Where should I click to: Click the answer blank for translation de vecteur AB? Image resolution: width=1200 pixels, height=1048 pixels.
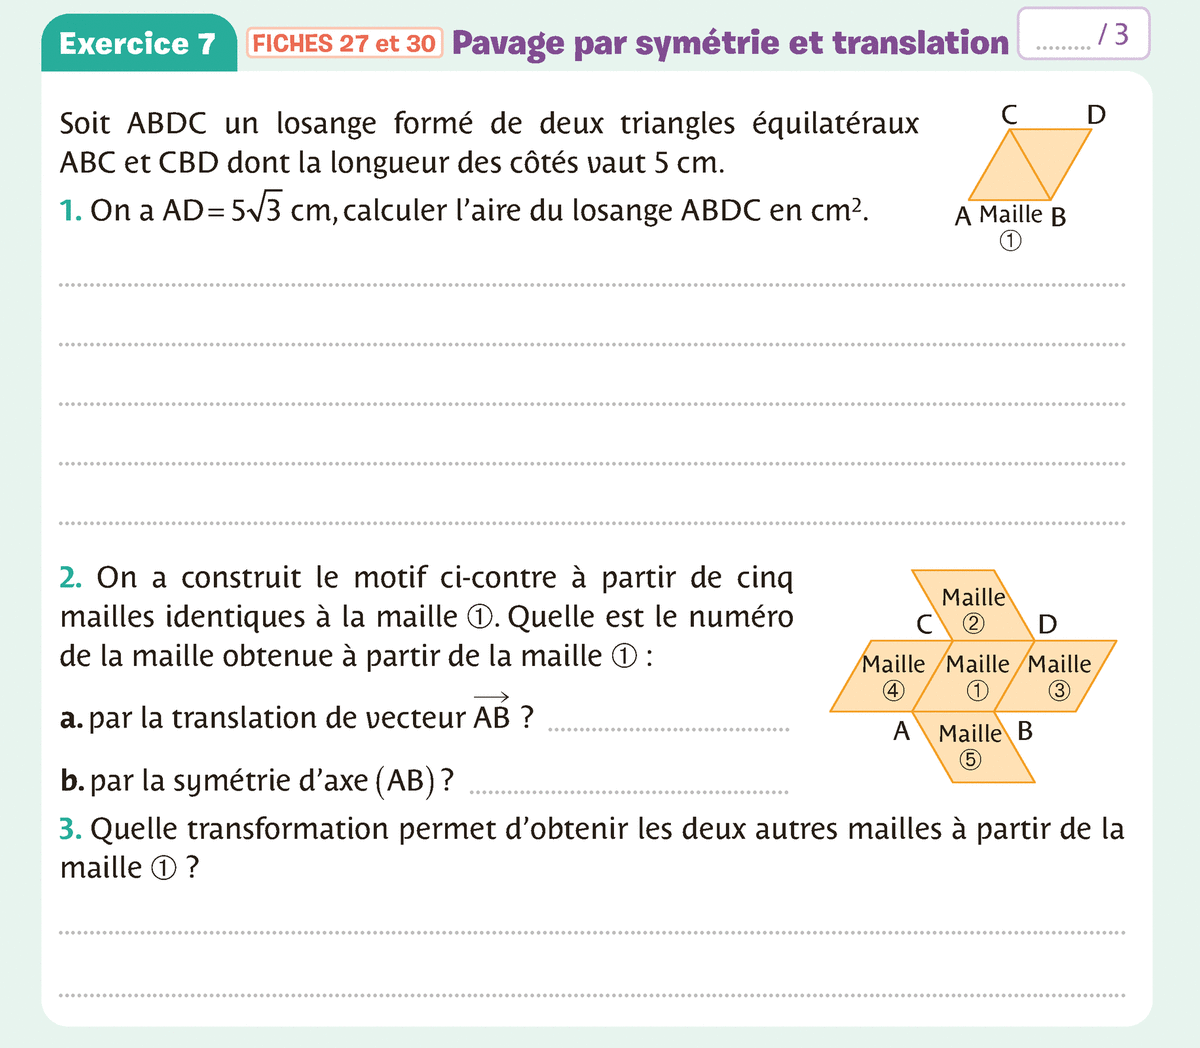(x=669, y=730)
